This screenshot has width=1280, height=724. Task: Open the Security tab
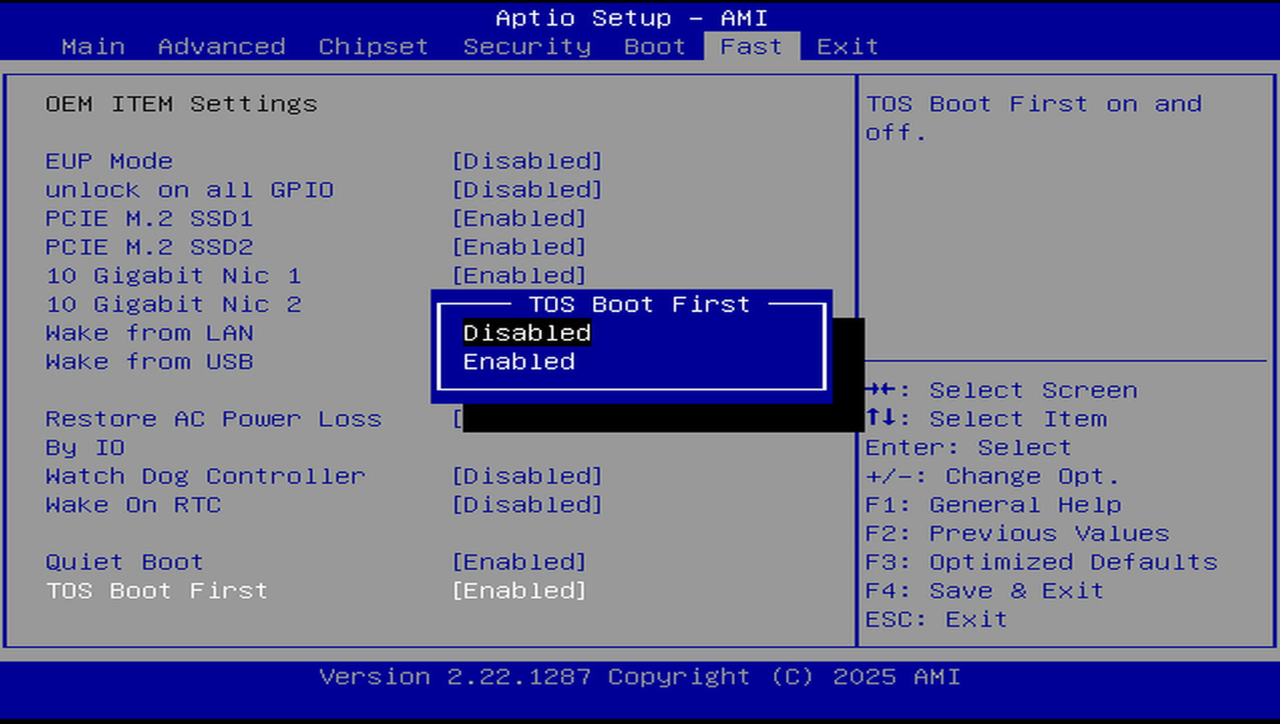coord(527,47)
